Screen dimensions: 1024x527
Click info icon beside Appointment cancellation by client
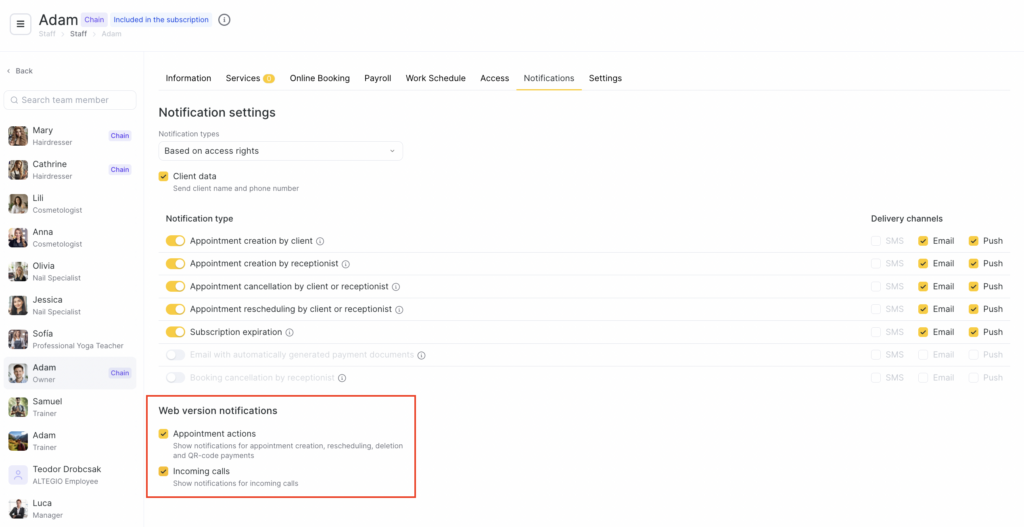(397, 287)
